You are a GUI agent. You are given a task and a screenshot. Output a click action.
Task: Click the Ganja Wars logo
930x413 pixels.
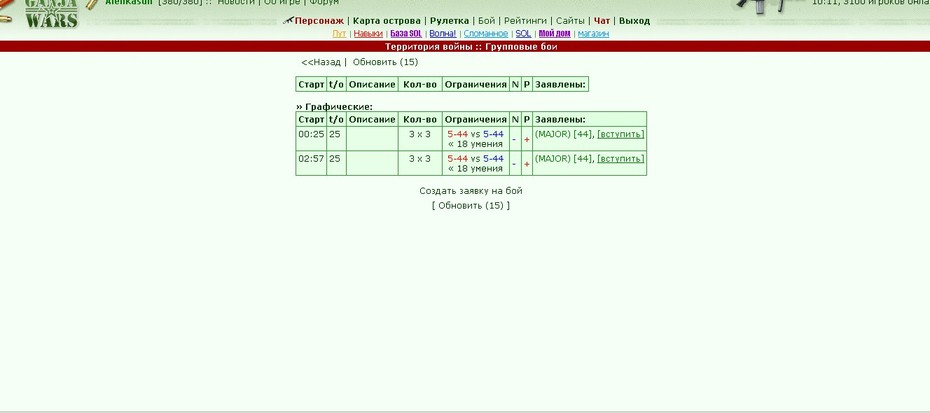52,14
